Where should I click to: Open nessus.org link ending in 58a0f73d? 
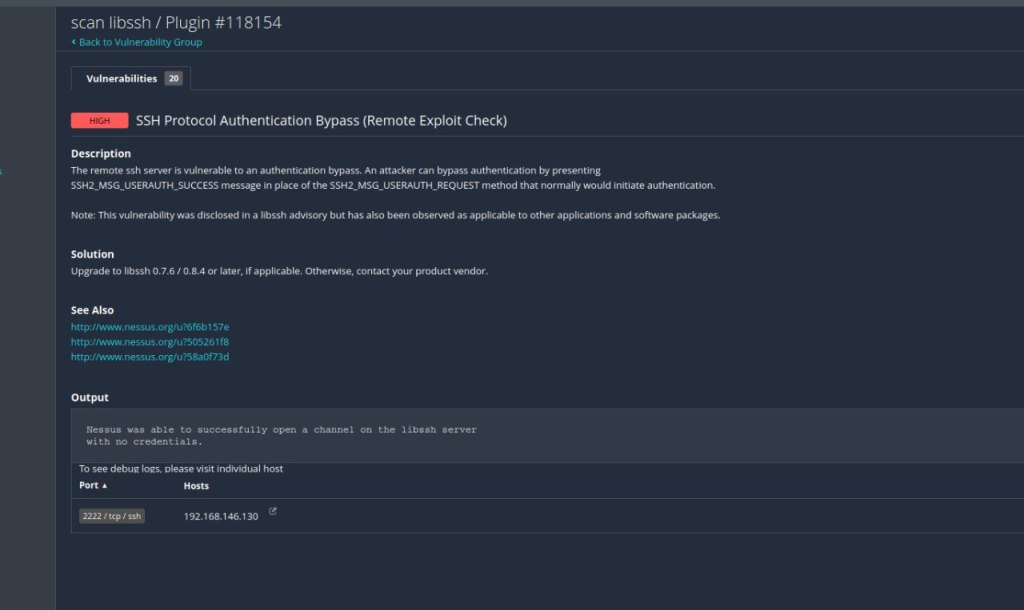click(150, 357)
